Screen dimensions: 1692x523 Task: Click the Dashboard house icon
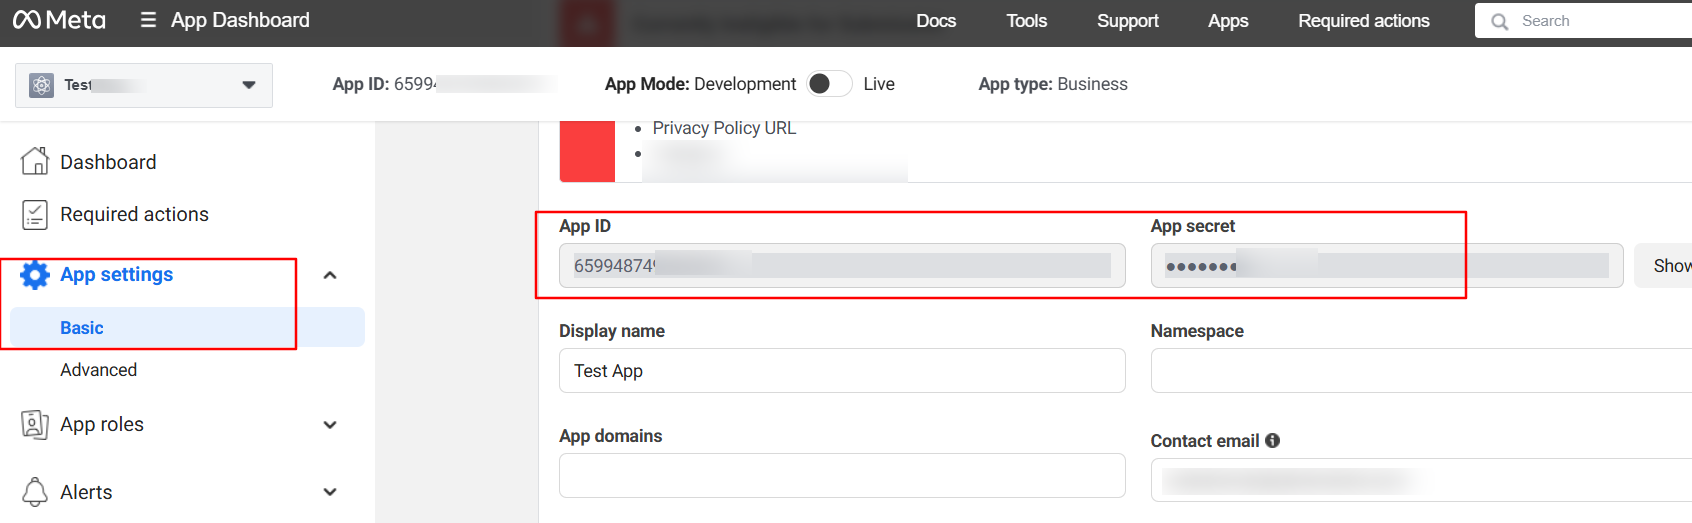[x=35, y=161]
